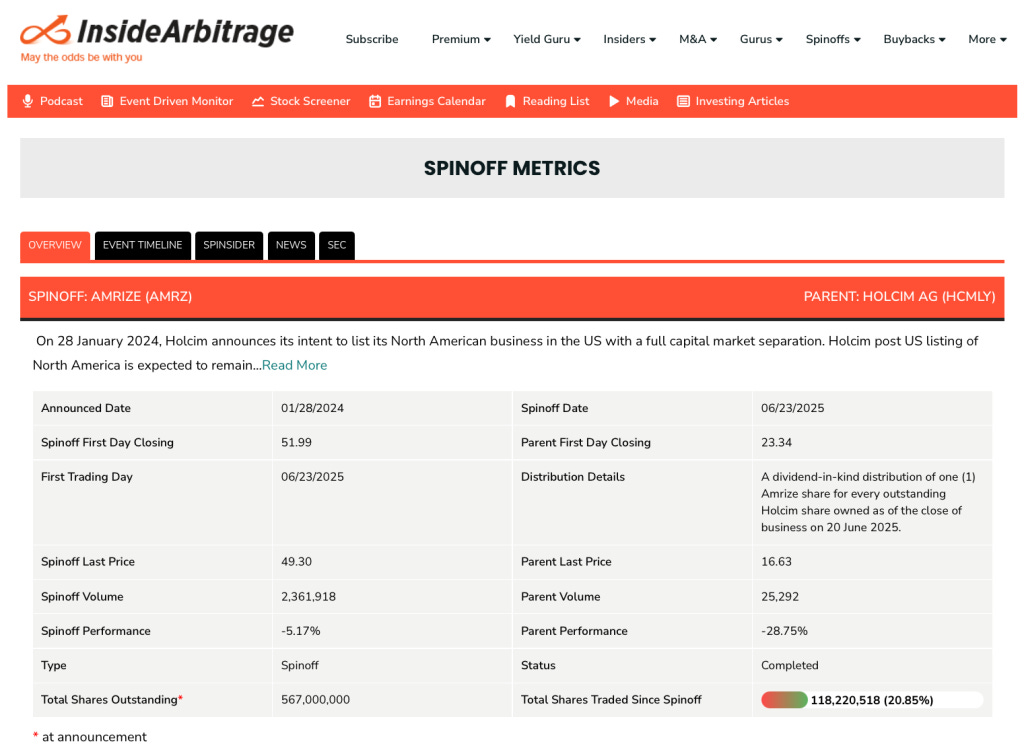Image resolution: width=1024 pixels, height=748 pixels.
Task: Click the Podcast microphone icon
Action: pos(27,101)
